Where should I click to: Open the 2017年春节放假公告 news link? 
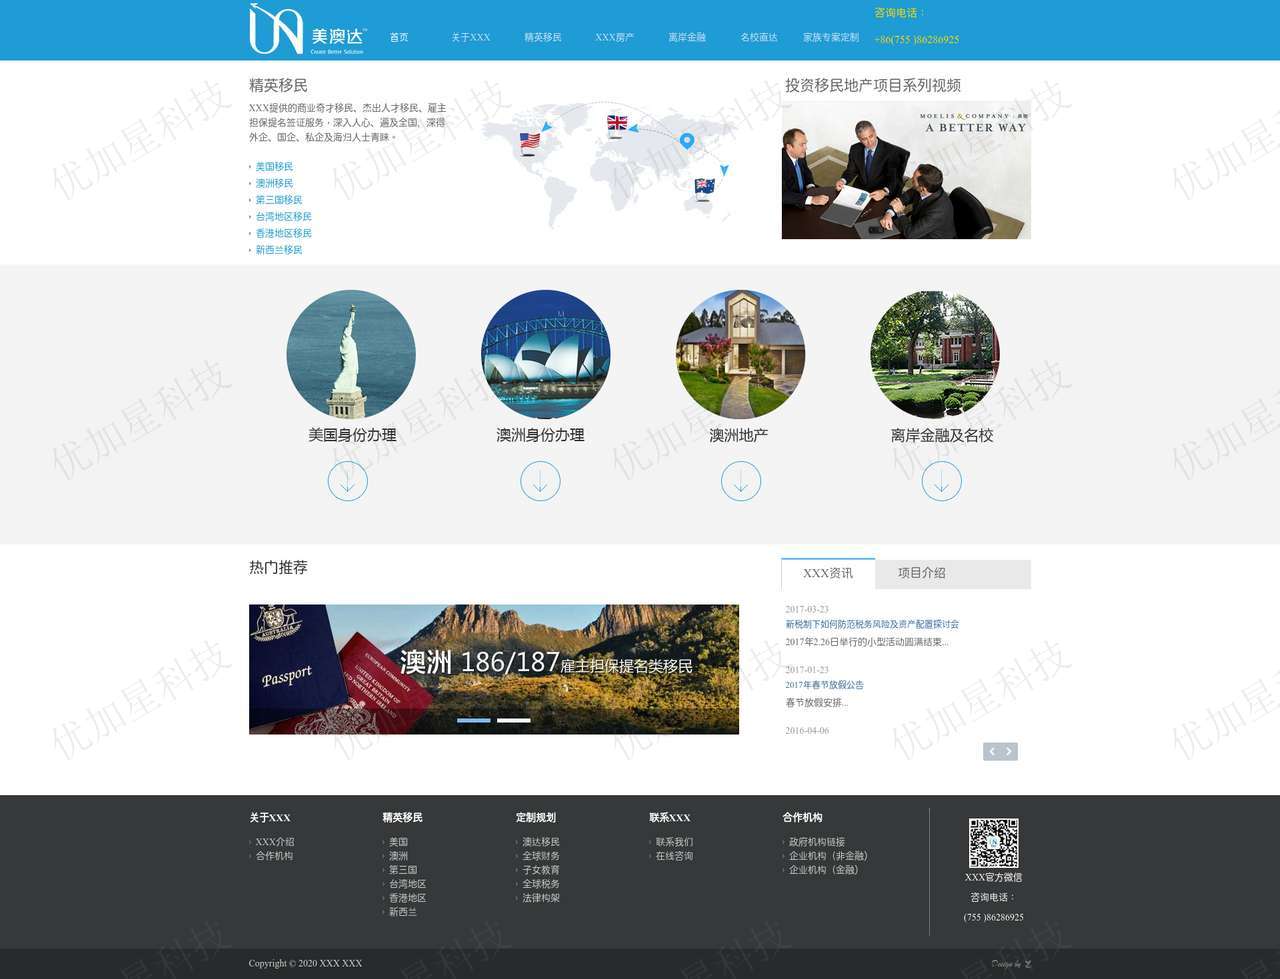tap(824, 685)
